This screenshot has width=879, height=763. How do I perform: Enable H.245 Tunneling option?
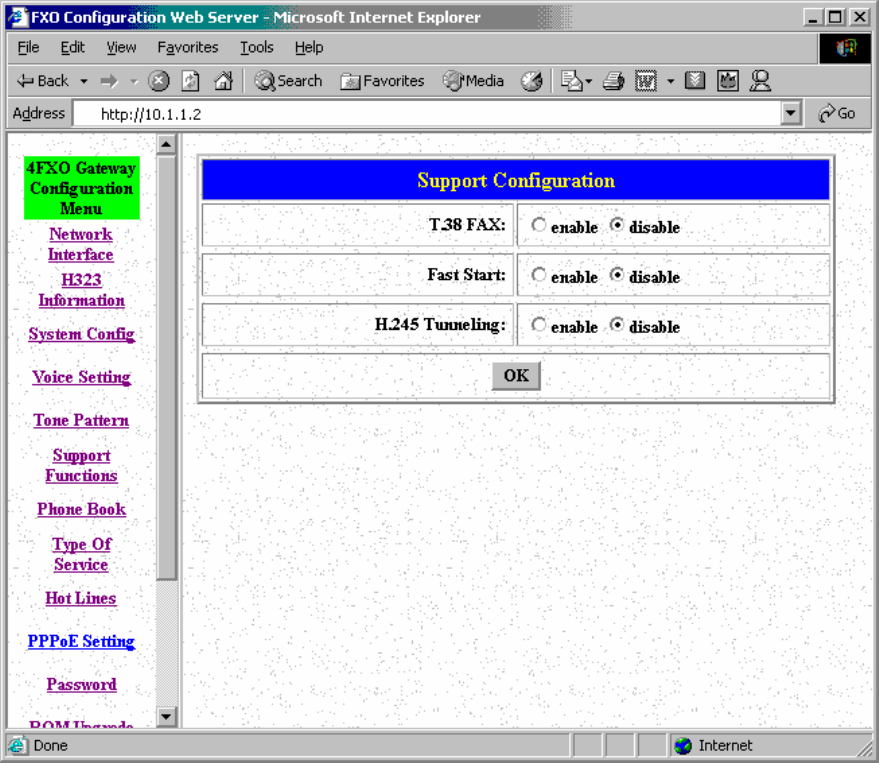[539, 325]
